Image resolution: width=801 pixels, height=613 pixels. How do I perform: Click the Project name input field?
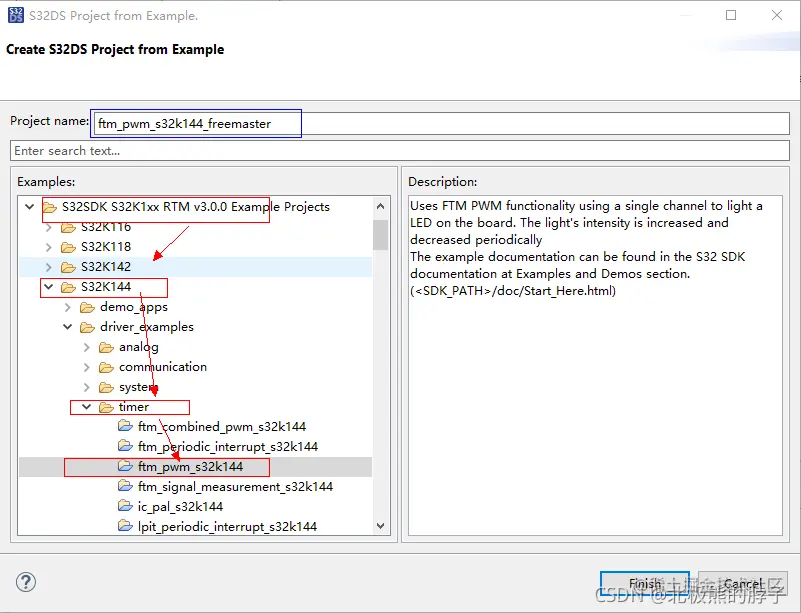[x=440, y=124]
